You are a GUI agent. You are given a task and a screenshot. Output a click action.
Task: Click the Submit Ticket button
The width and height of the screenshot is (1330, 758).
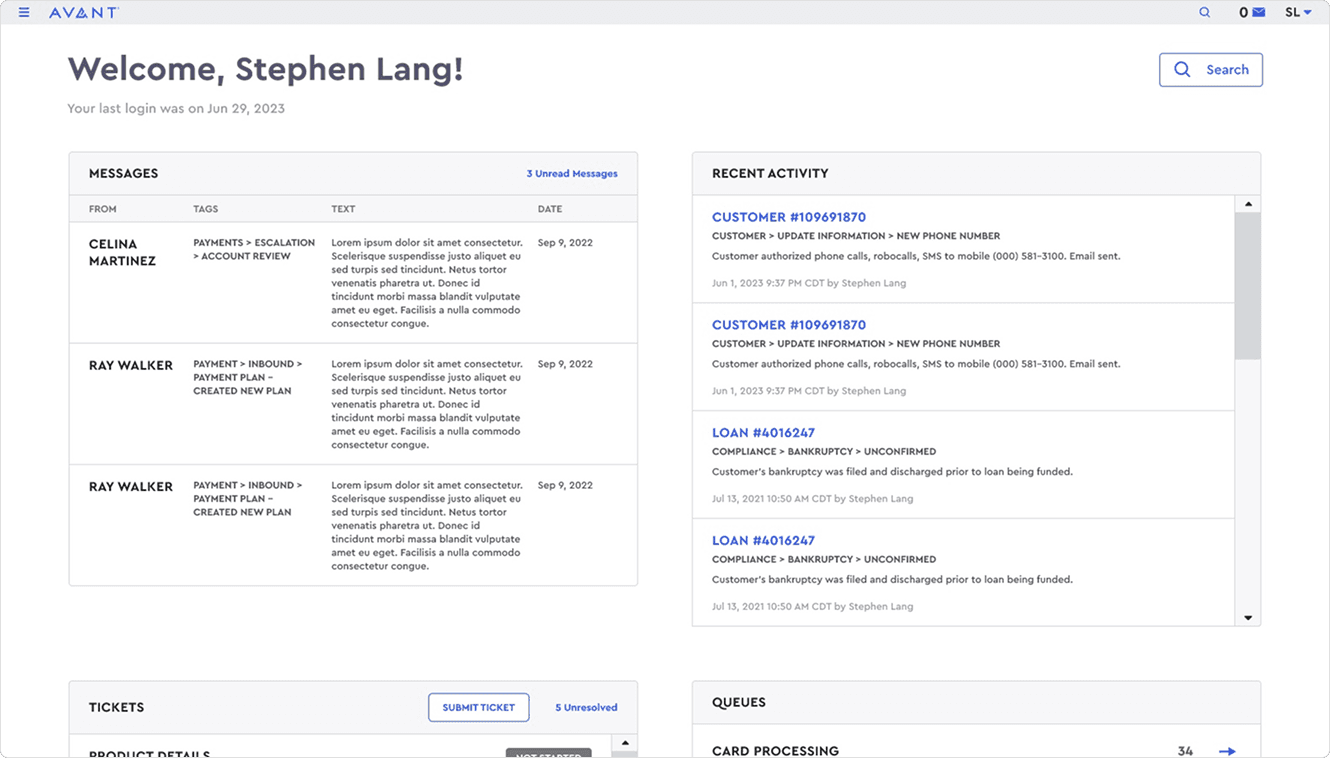[x=478, y=708]
